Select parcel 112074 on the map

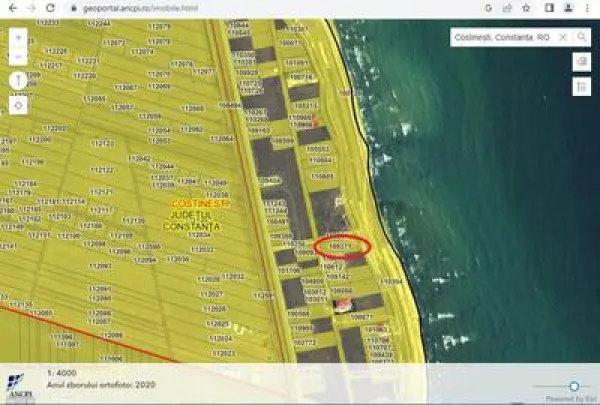[x=142, y=51]
